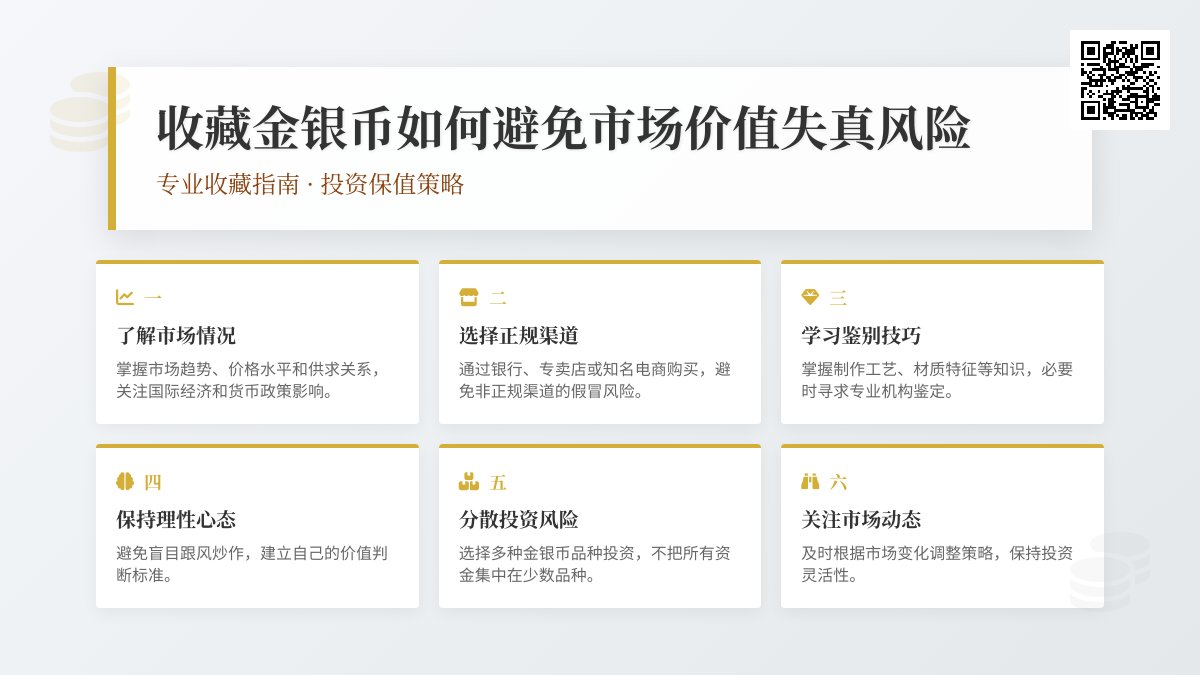The height and width of the screenshot is (675, 1200).
Task: Click the gift box icon on 选择正规渠道 card
Action: [x=468, y=296]
